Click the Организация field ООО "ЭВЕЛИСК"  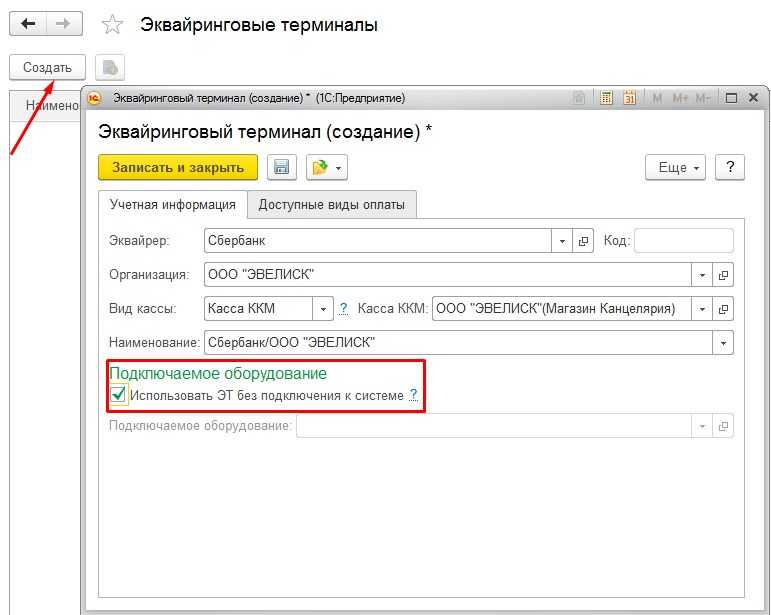(x=447, y=275)
